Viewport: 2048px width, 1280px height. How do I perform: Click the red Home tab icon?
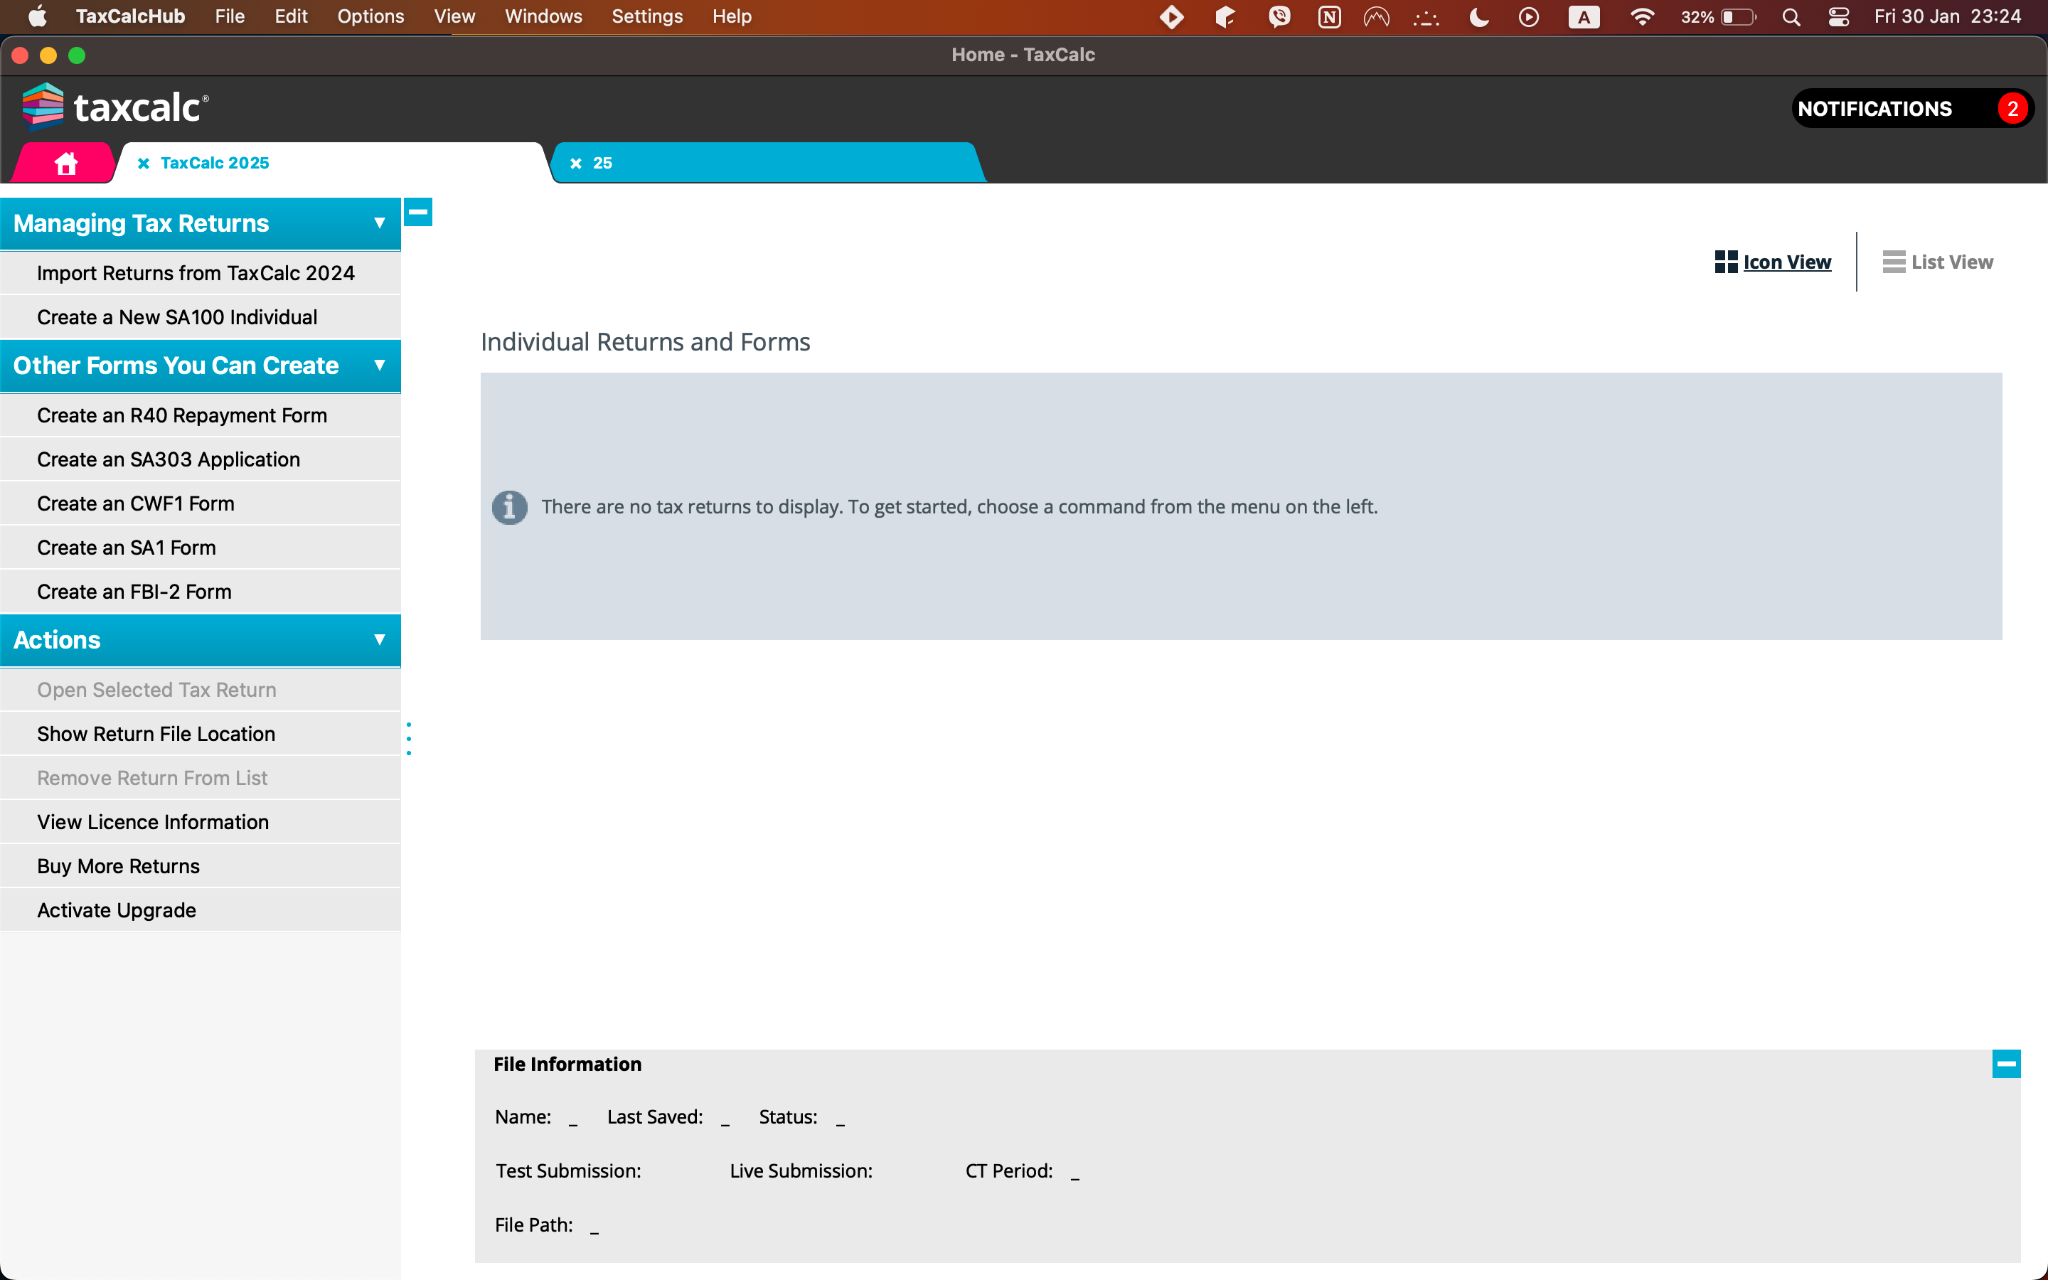(x=66, y=163)
